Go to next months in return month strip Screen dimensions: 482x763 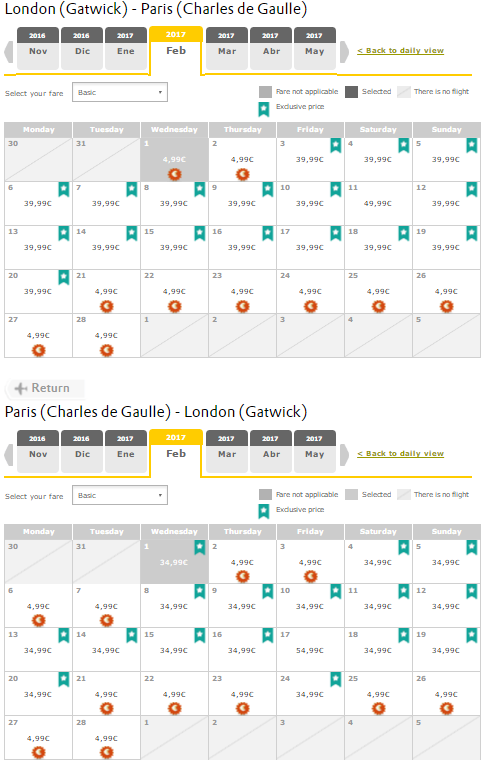click(x=344, y=455)
